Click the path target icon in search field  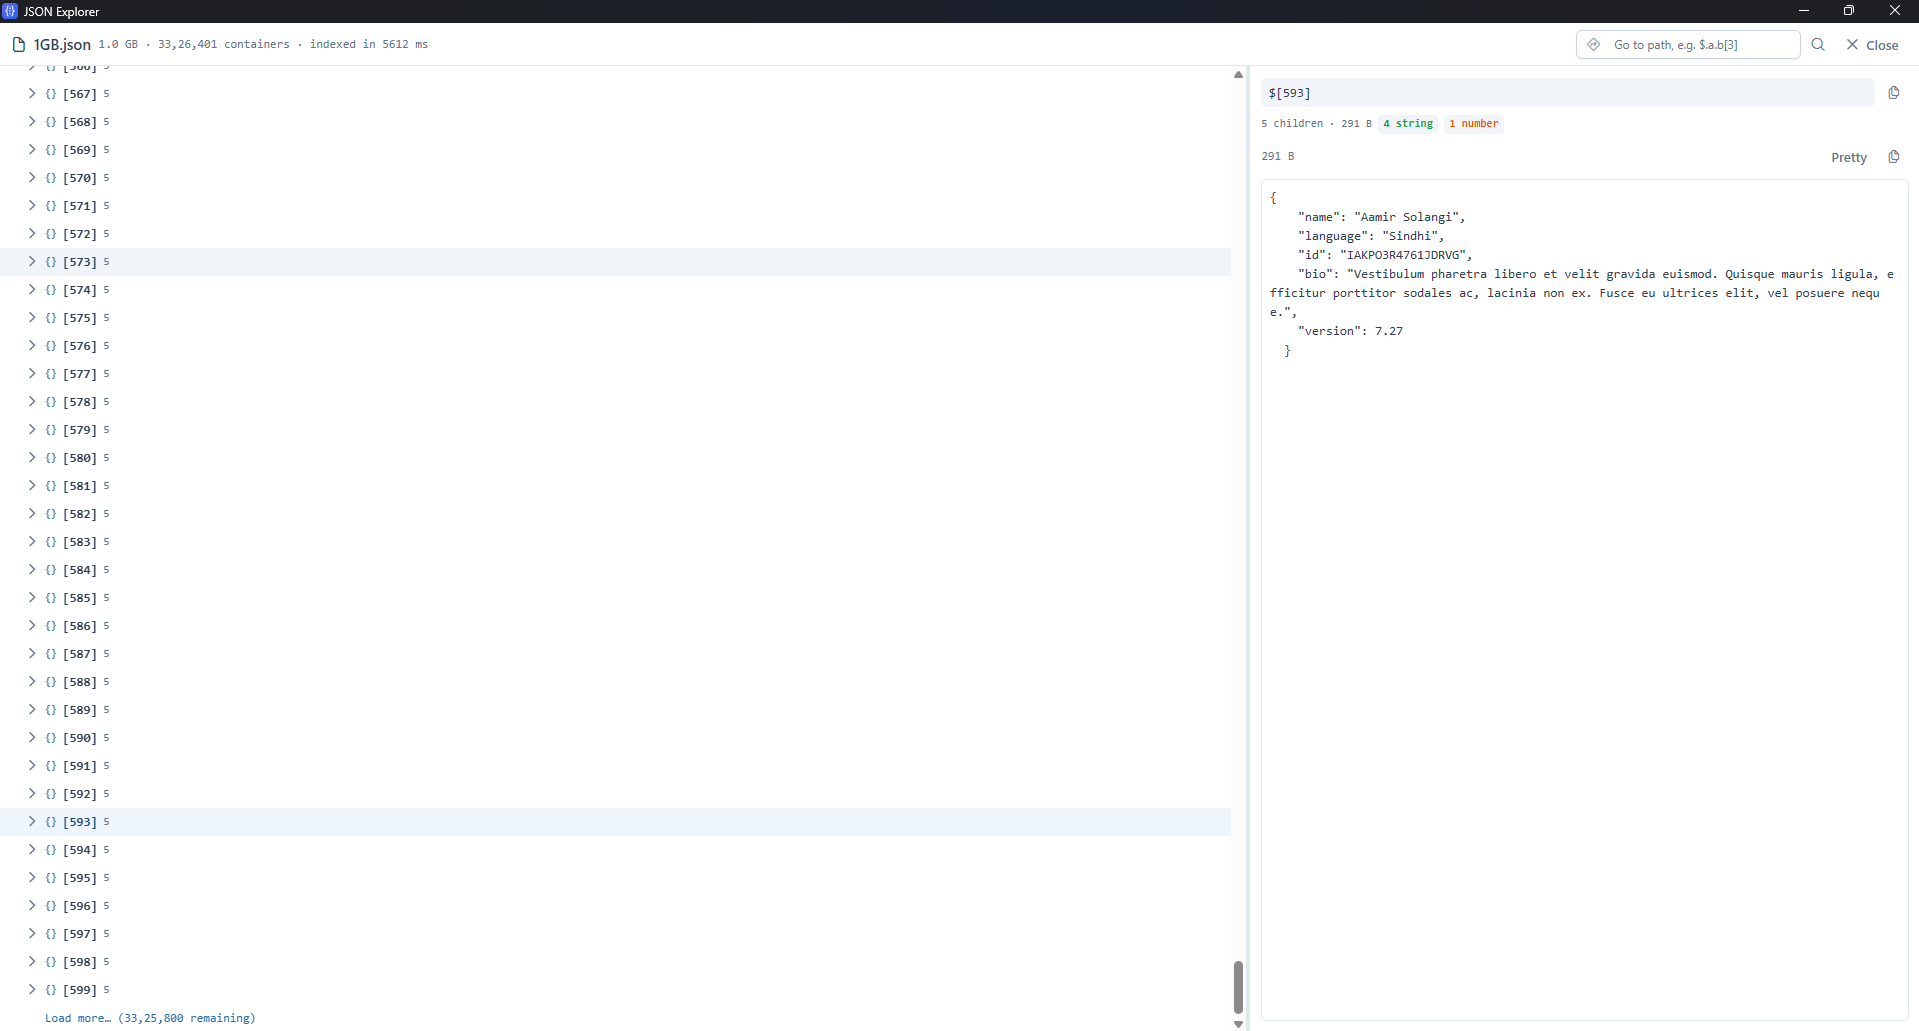click(x=1594, y=45)
